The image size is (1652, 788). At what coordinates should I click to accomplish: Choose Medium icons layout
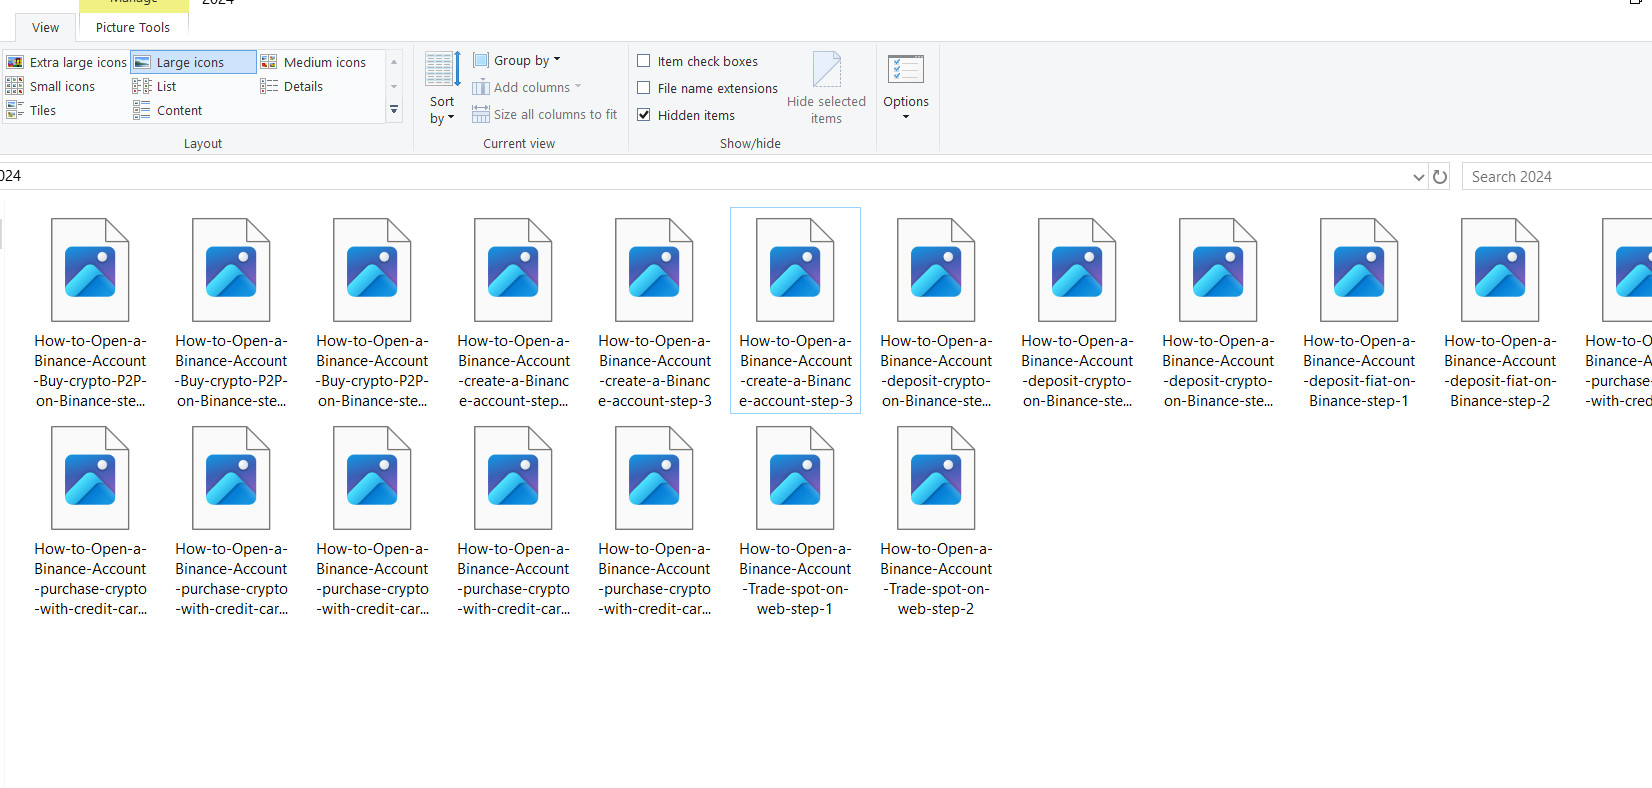click(x=314, y=62)
